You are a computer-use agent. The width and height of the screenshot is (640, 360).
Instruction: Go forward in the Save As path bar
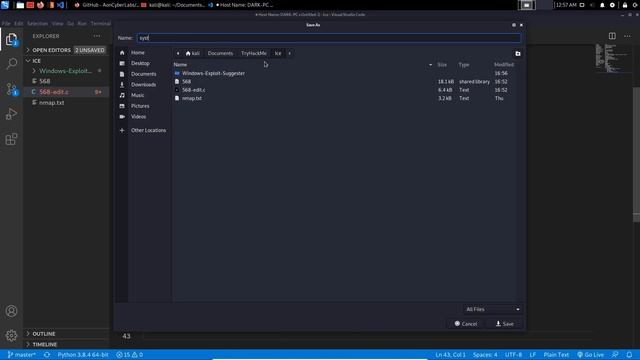coord(289,53)
